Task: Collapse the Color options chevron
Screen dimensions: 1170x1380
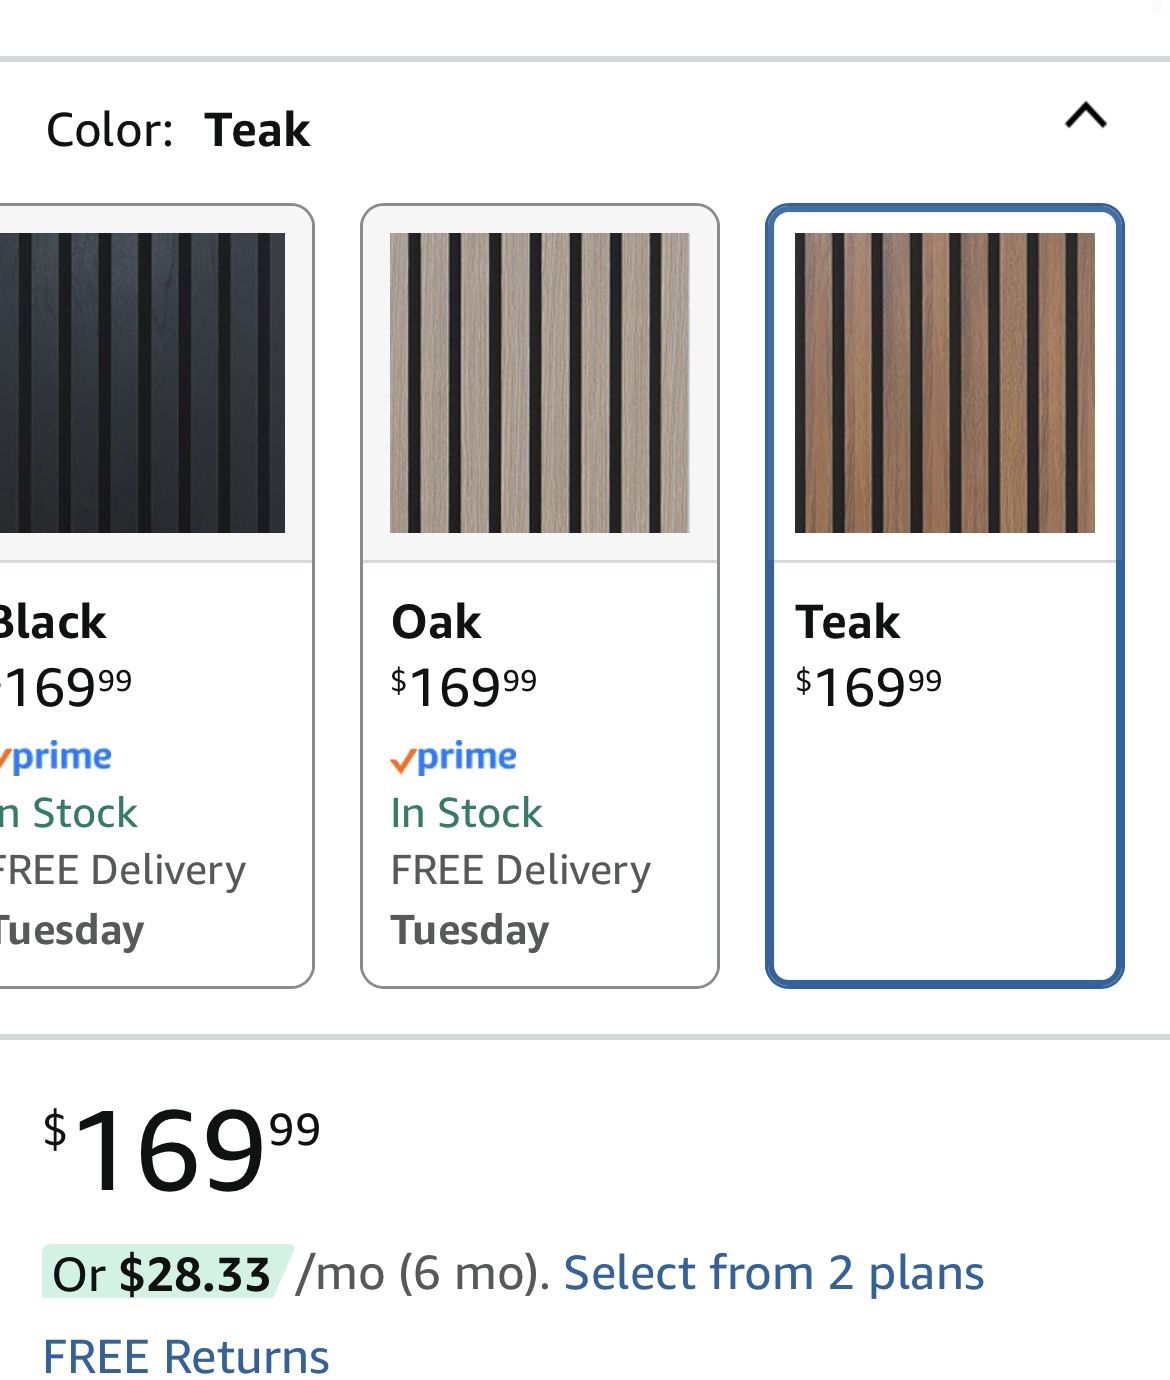Action: pos(1086,116)
